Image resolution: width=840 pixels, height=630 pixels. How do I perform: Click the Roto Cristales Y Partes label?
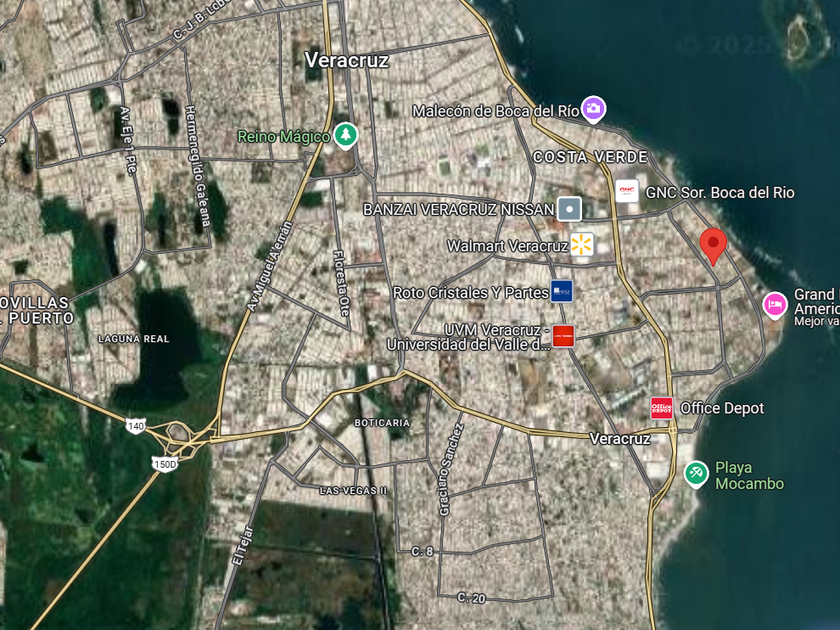pyautogui.click(x=470, y=292)
